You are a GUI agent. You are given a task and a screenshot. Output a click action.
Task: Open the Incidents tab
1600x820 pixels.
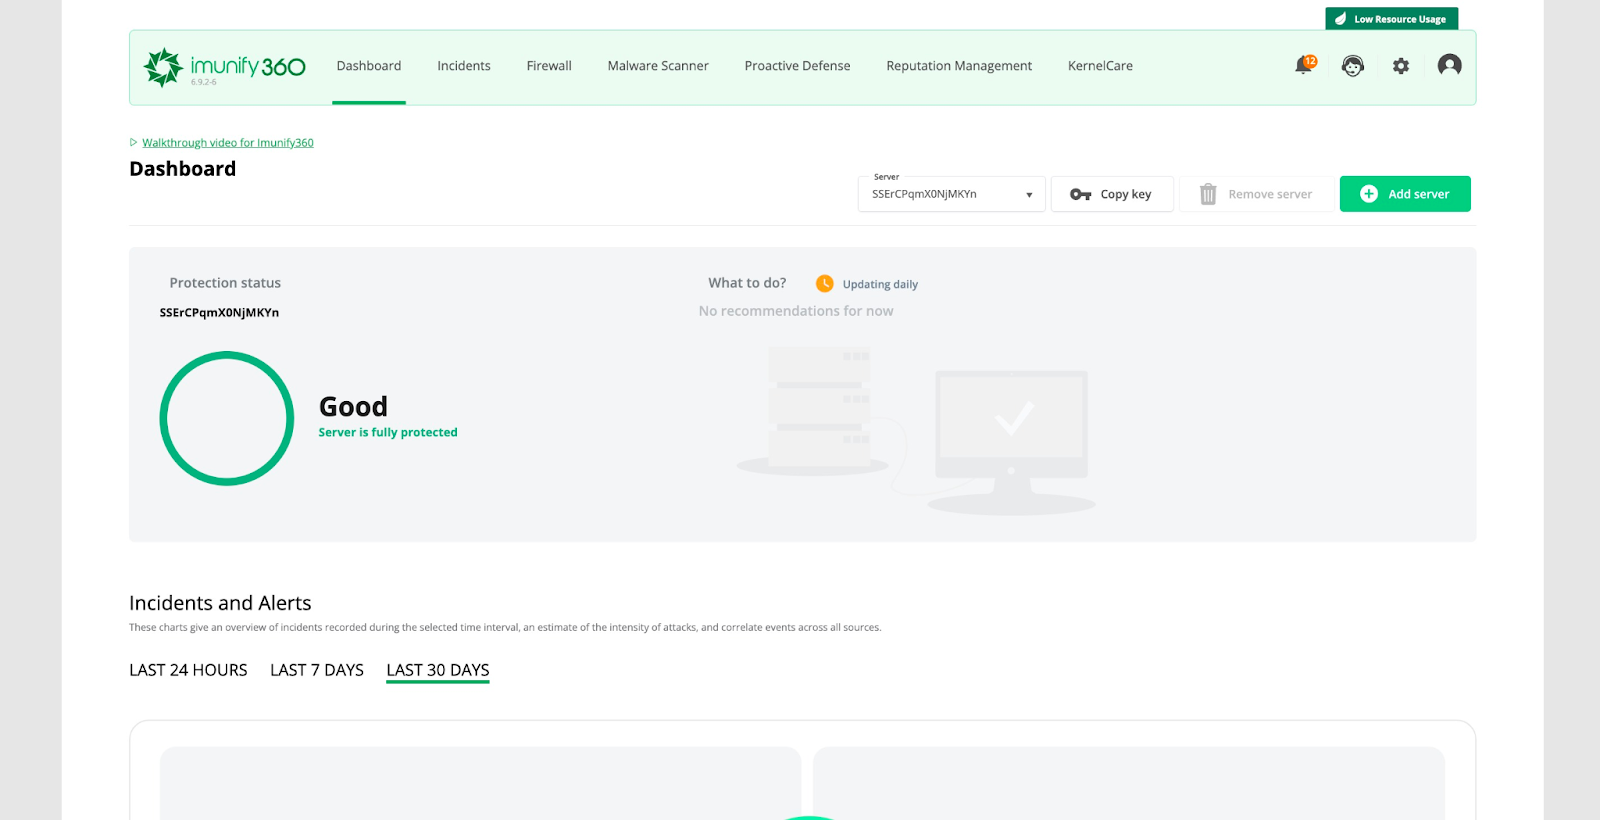[464, 66]
